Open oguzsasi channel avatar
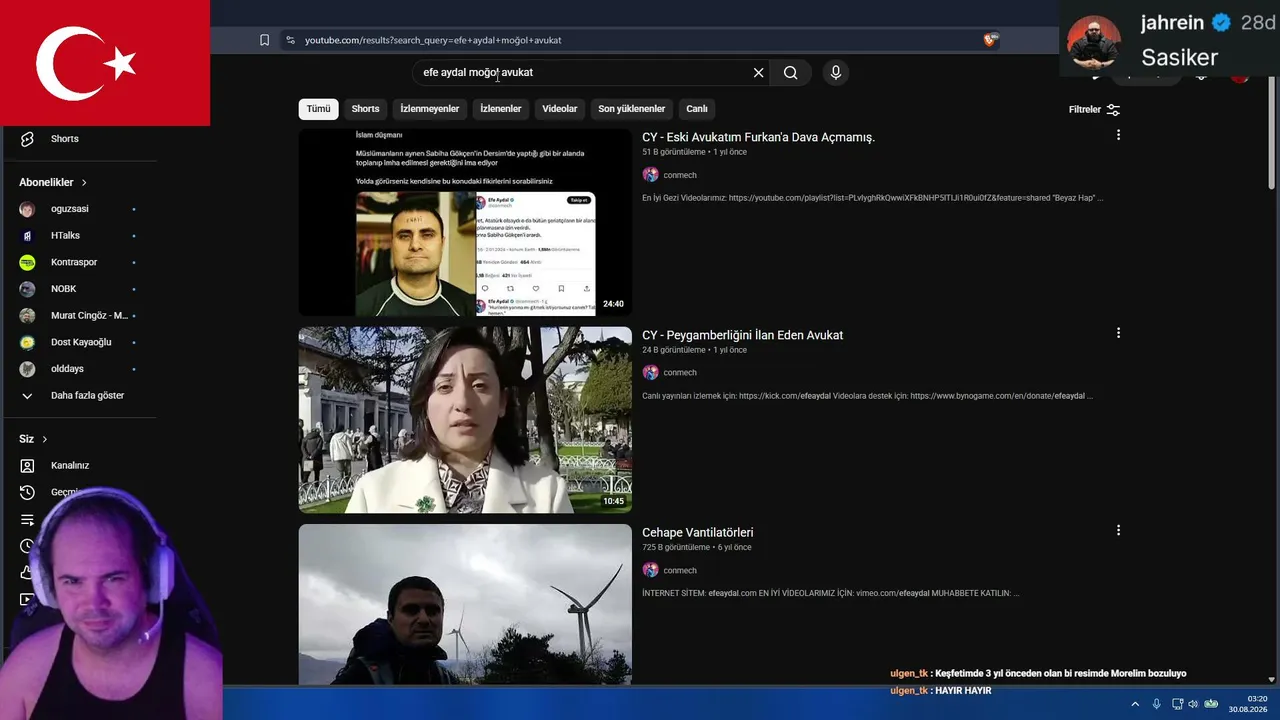 pos(27,209)
